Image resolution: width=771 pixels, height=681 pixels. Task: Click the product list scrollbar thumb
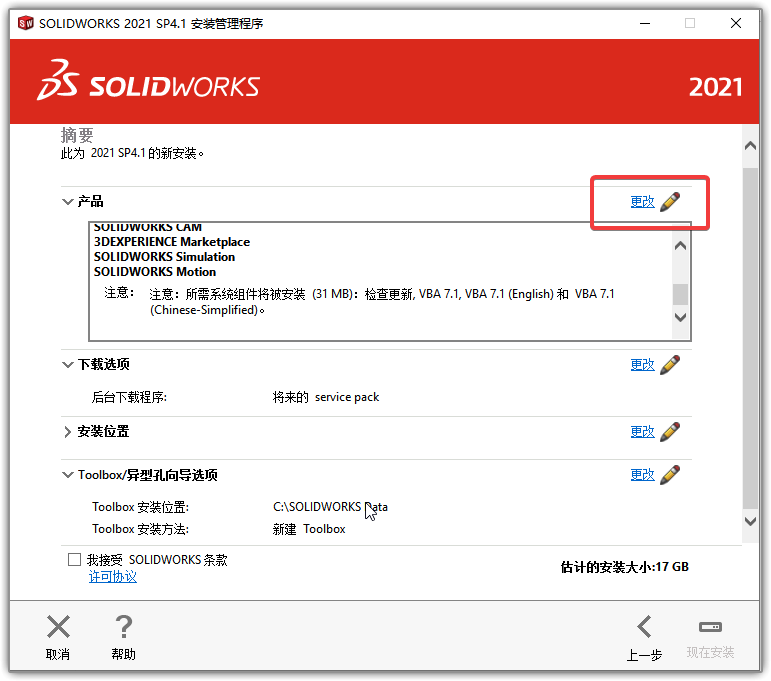tap(681, 295)
